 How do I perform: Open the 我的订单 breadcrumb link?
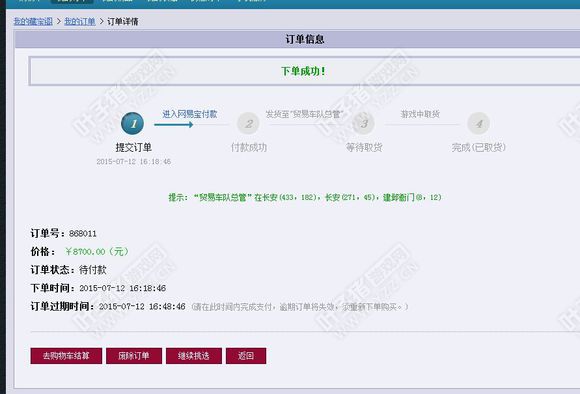(x=80, y=21)
